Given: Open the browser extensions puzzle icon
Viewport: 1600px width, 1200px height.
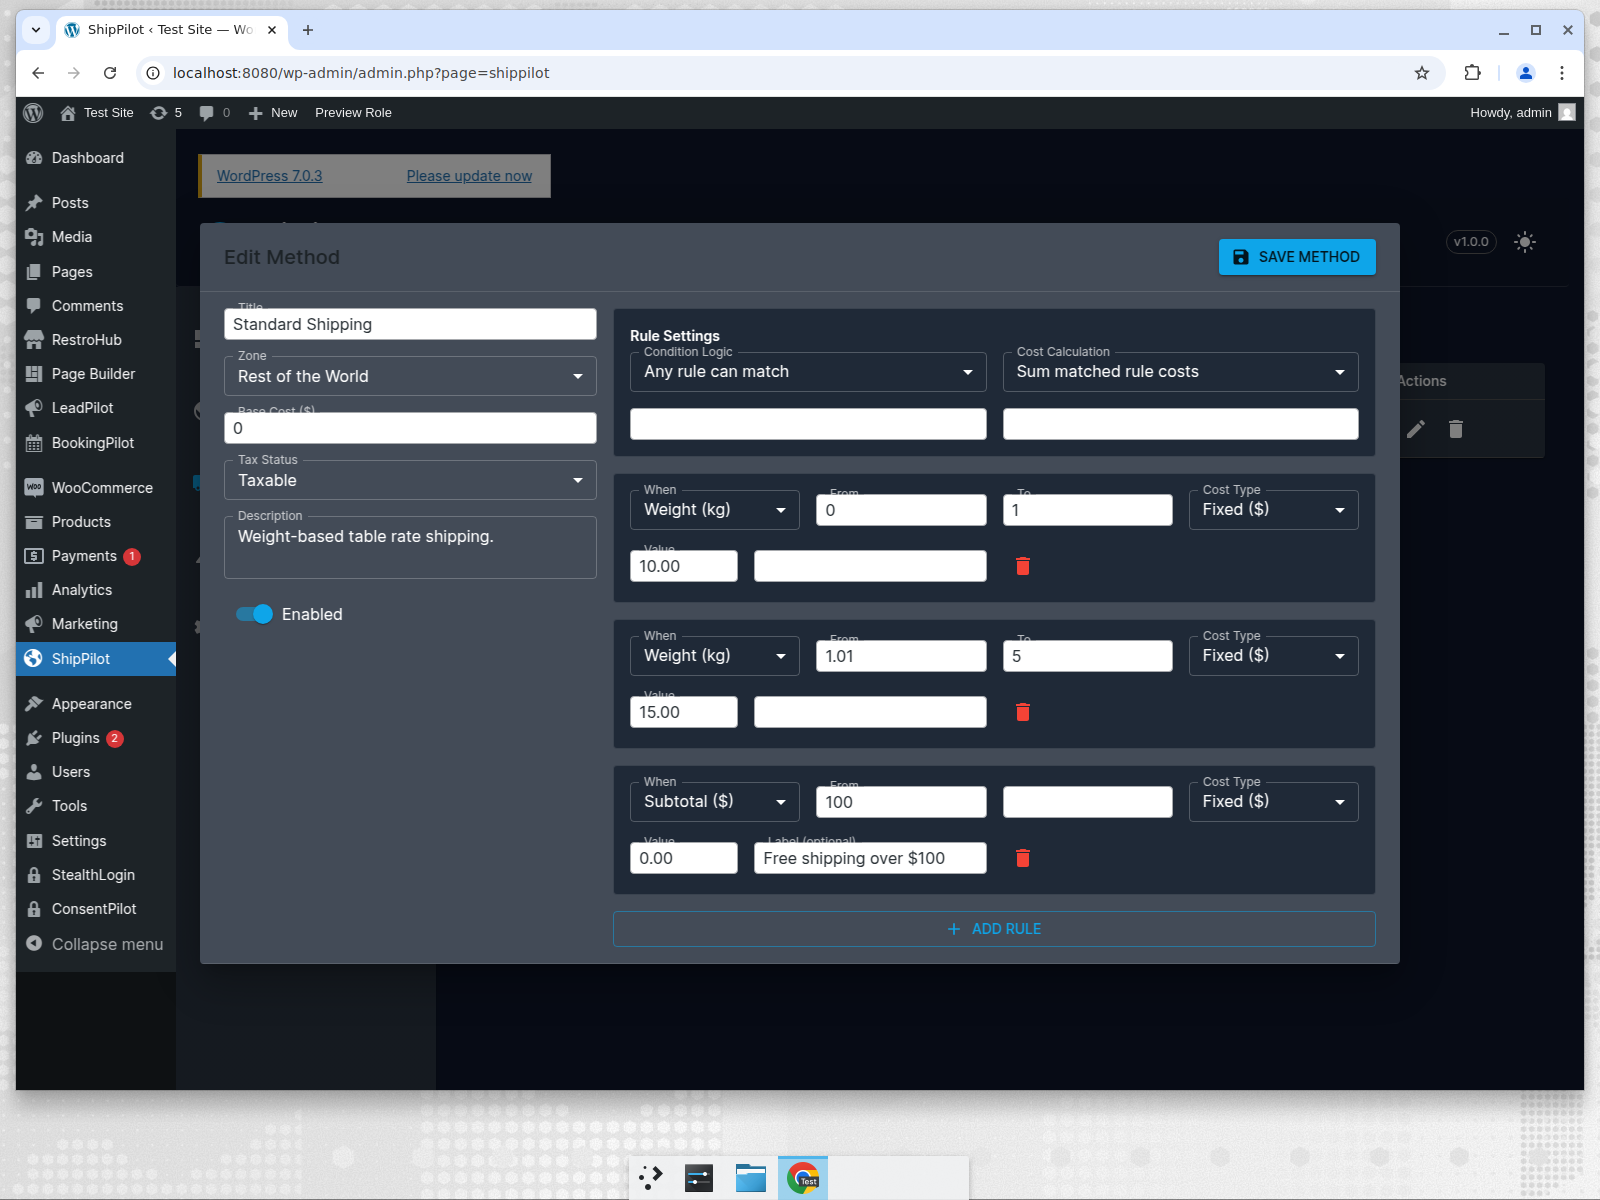Looking at the screenshot, I should (1472, 73).
